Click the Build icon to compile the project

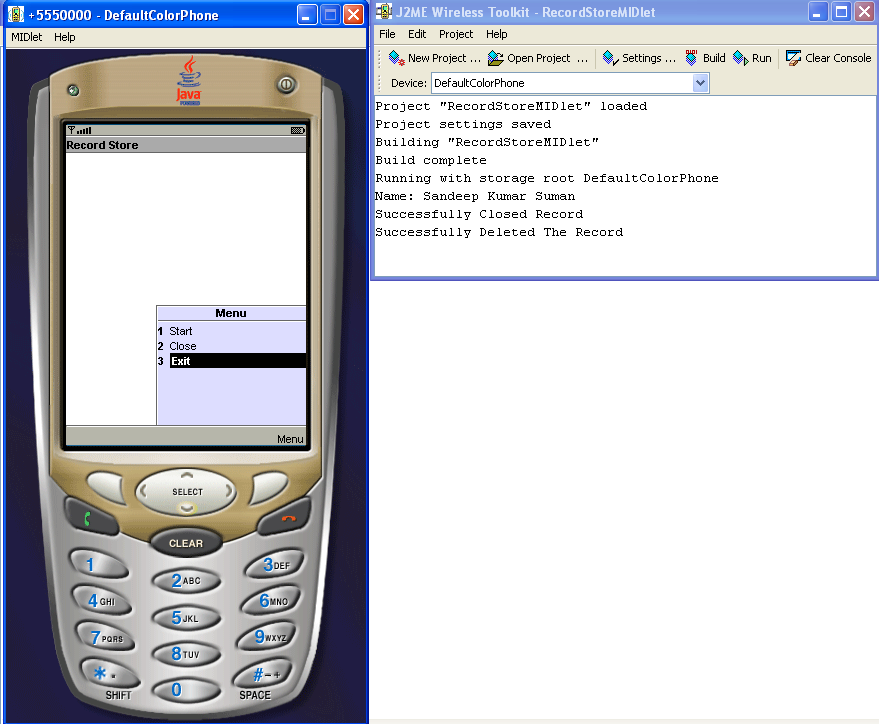coord(689,57)
